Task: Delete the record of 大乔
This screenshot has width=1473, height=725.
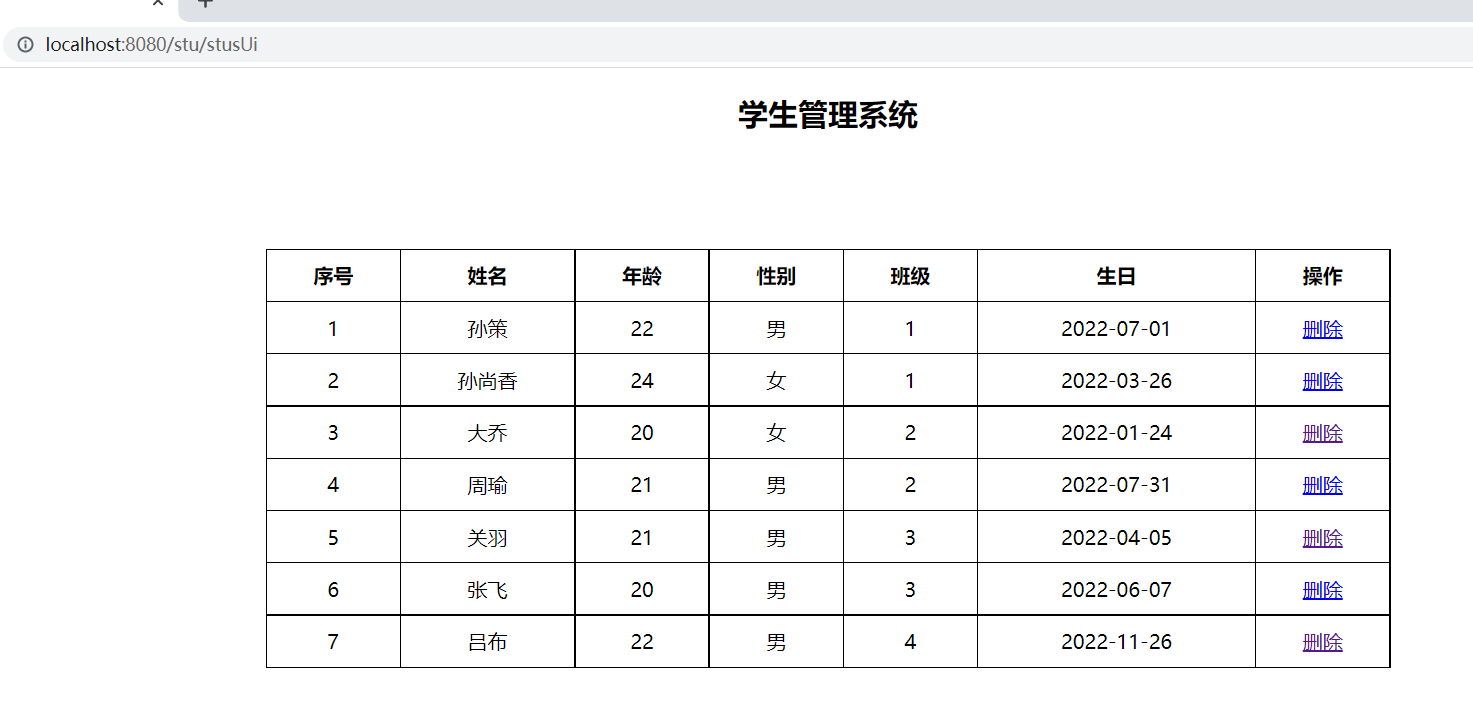Action: pyautogui.click(x=1322, y=432)
